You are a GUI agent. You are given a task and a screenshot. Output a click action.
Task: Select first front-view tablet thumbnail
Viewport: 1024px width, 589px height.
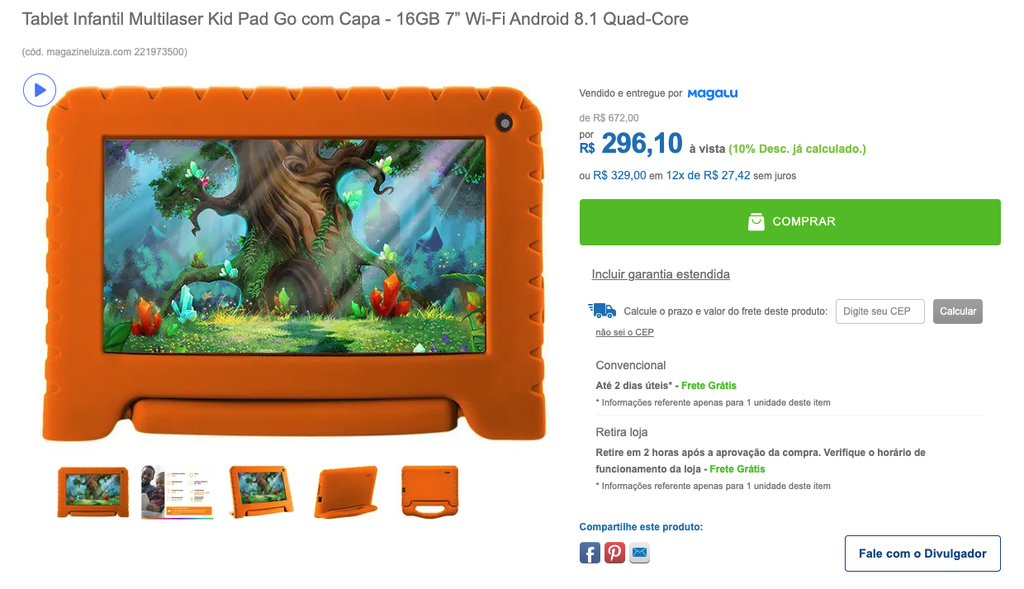coord(93,492)
